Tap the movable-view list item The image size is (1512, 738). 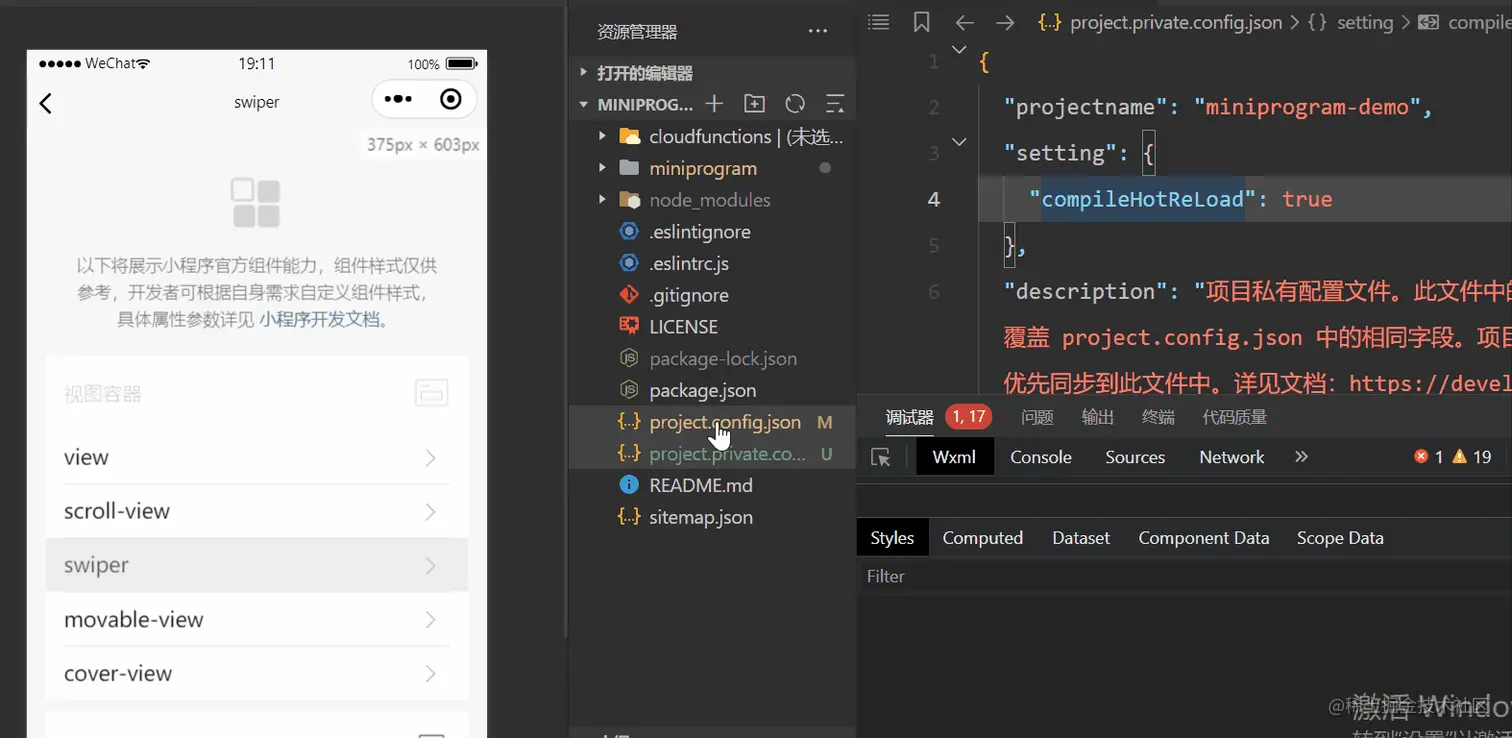(x=257, y=619)
